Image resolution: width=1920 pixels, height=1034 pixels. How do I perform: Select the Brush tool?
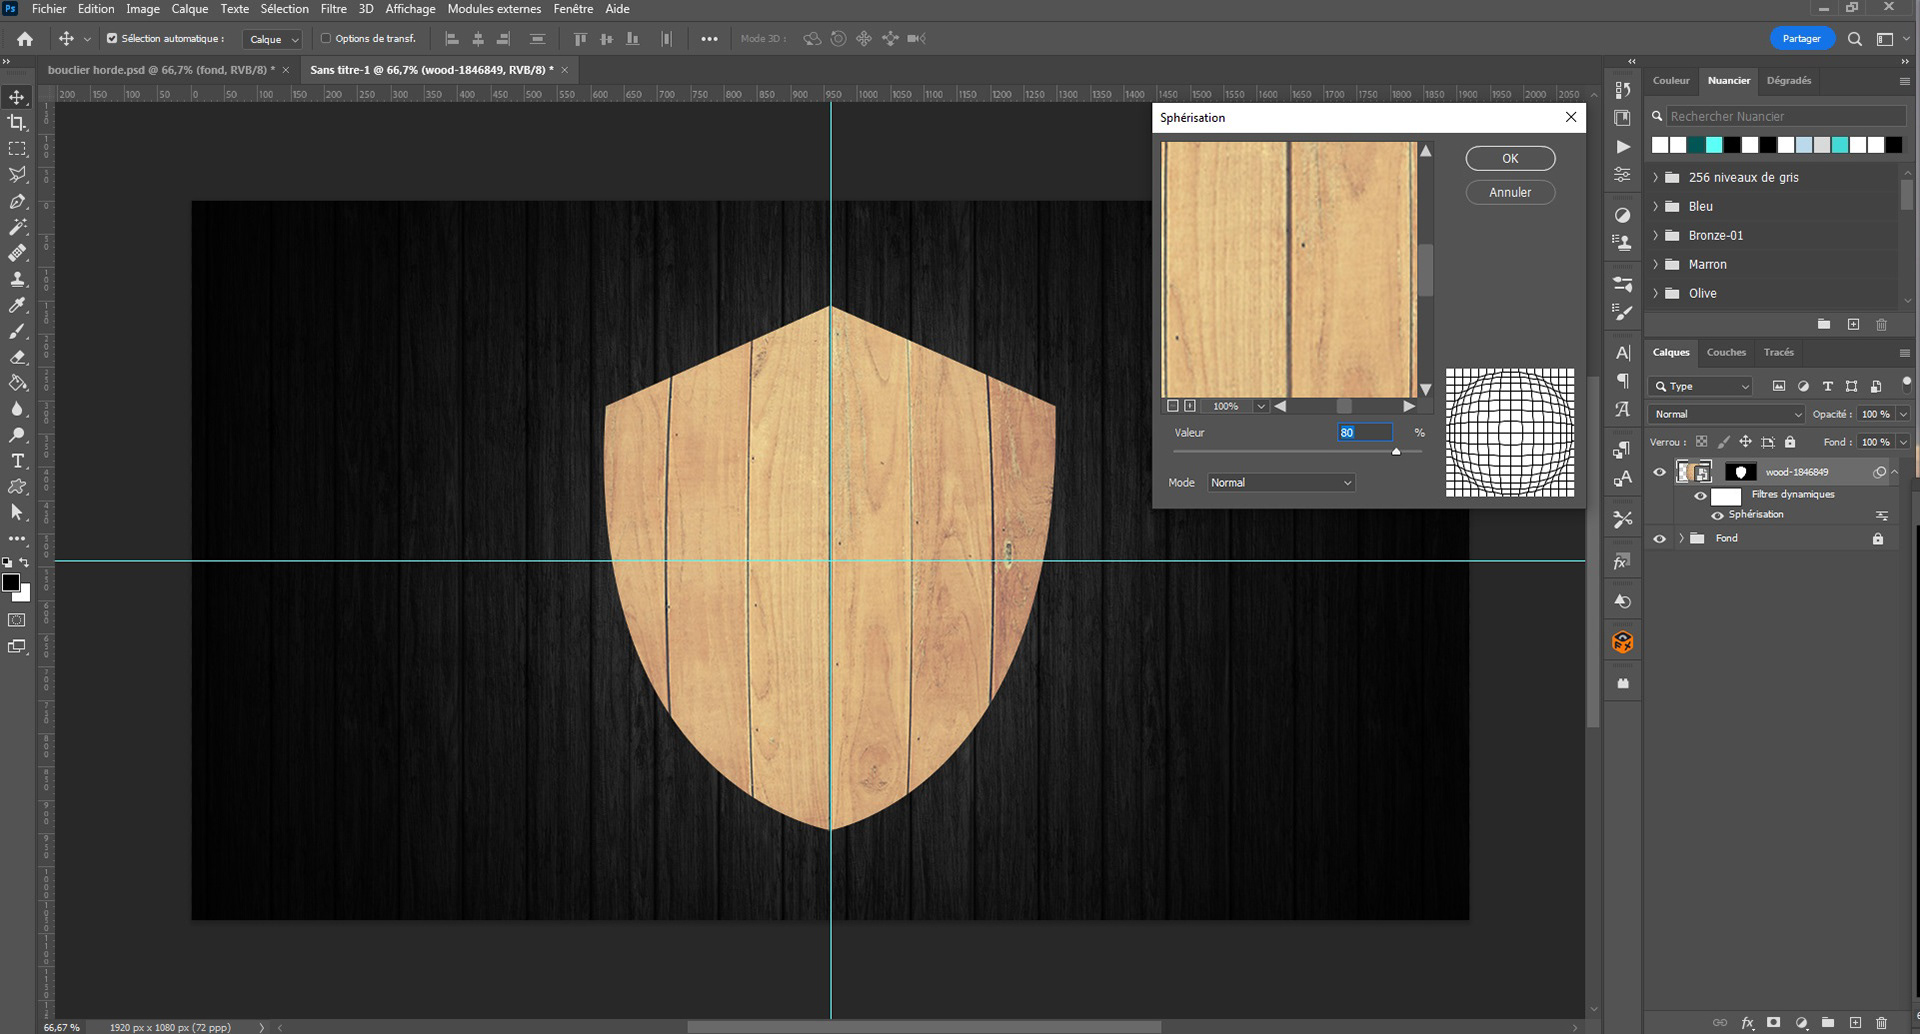pos(17,331)
